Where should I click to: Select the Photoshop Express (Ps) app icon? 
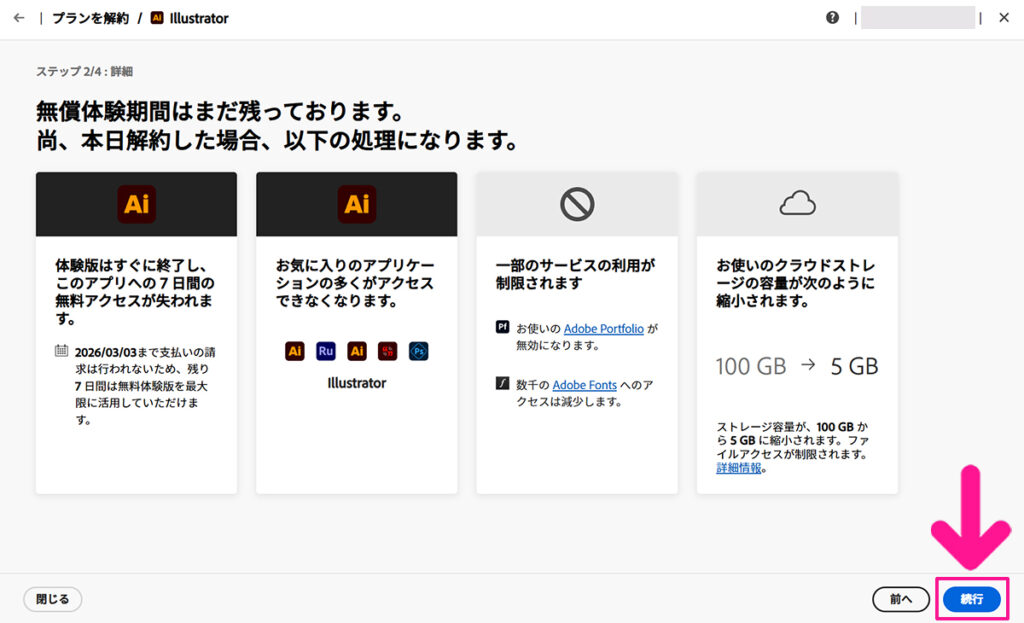[419, 351]
